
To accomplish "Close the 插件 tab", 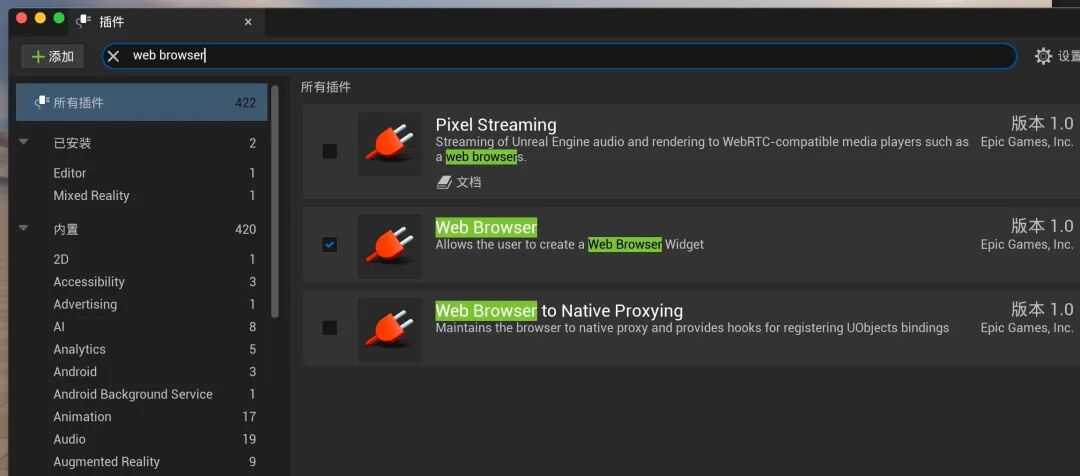I will [x=248, y=22].
